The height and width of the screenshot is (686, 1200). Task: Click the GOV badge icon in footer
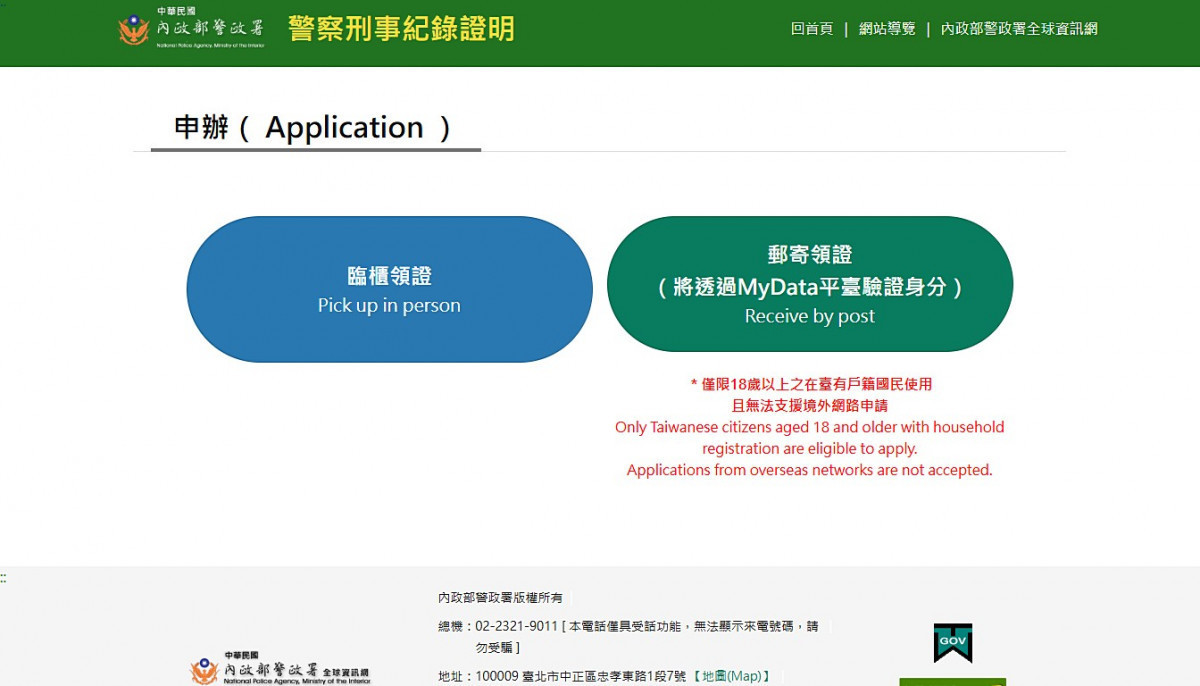tap(953, 643)
